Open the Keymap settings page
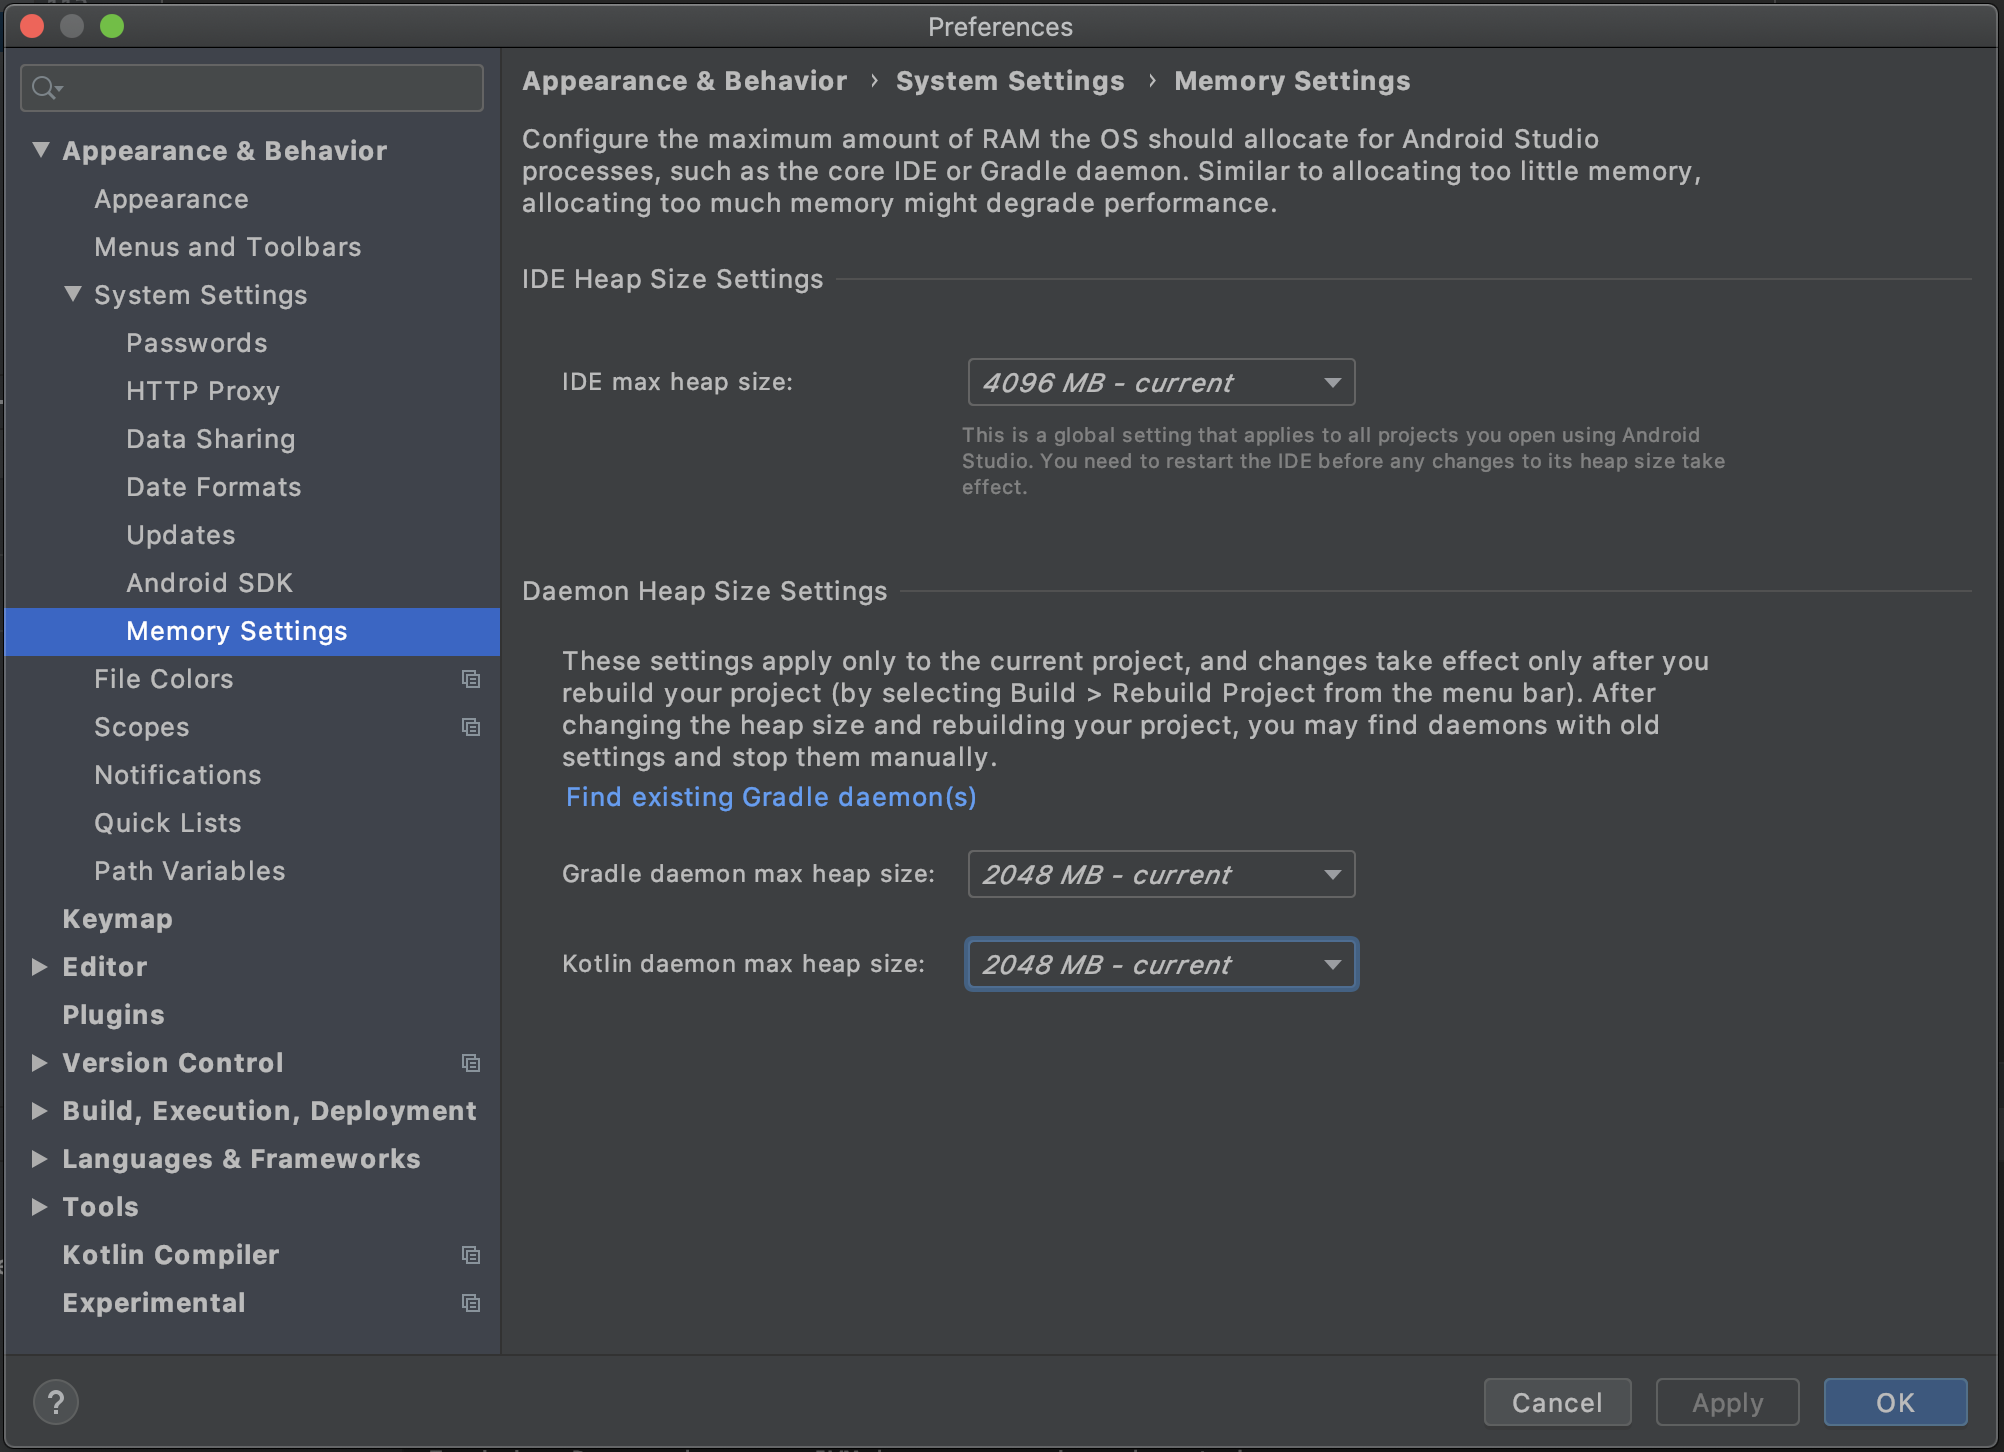The width and height of the screenshot is (2004, 1452). pyautogui.click(x=117, y=919)
